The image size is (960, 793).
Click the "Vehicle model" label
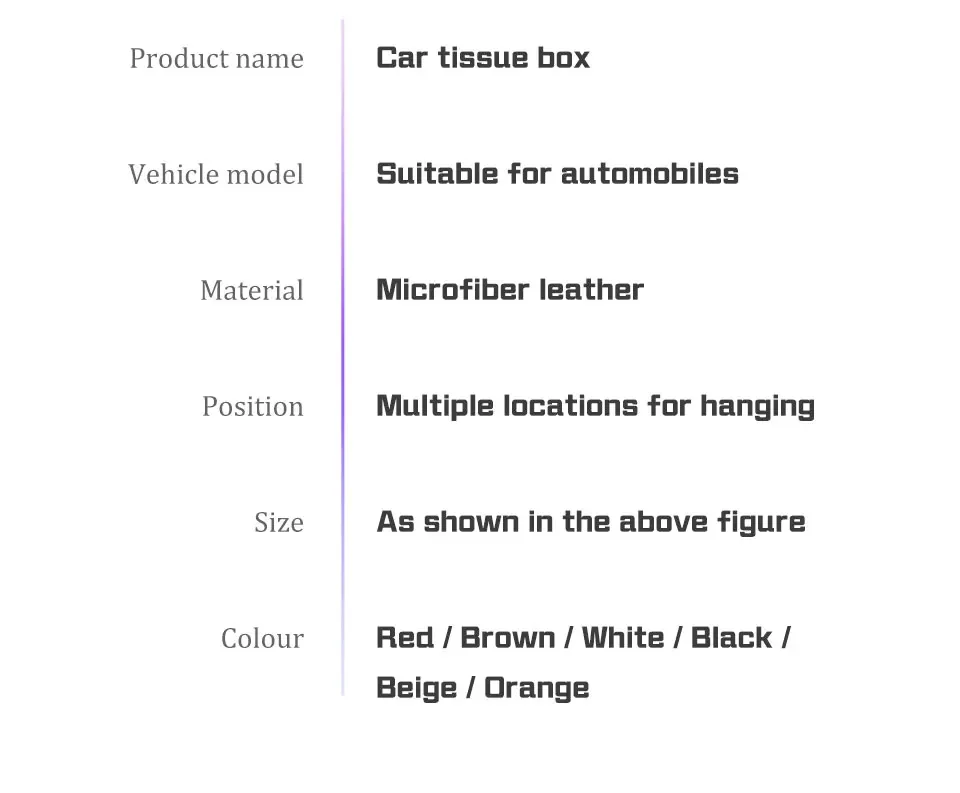tap(215, 175)
